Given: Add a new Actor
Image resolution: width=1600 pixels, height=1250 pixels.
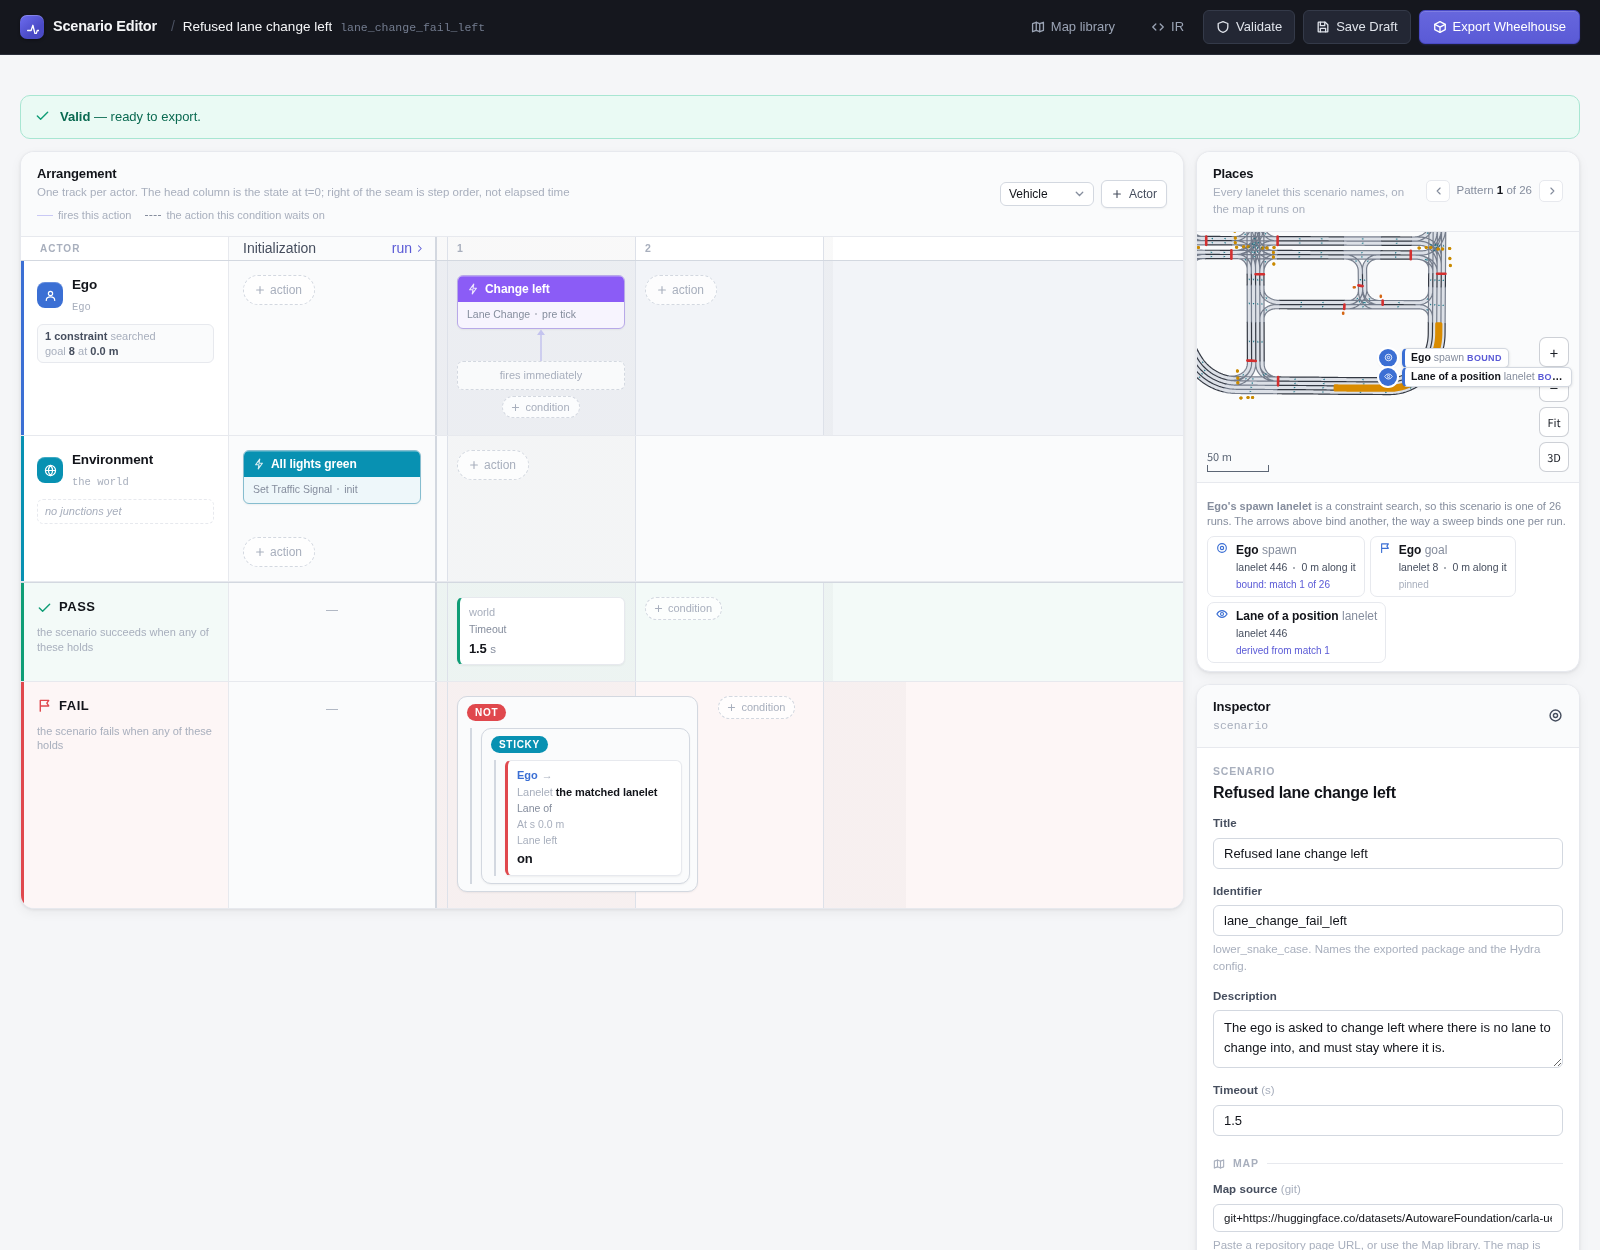Looking at the screenshot, I should coord(1134,194).
